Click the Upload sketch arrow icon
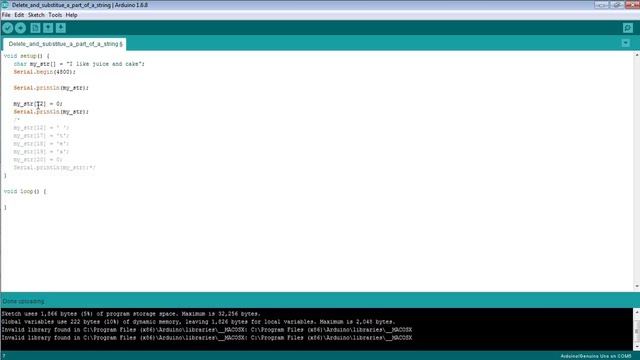Viewport: 640px width, 360px height. point(20,28)
